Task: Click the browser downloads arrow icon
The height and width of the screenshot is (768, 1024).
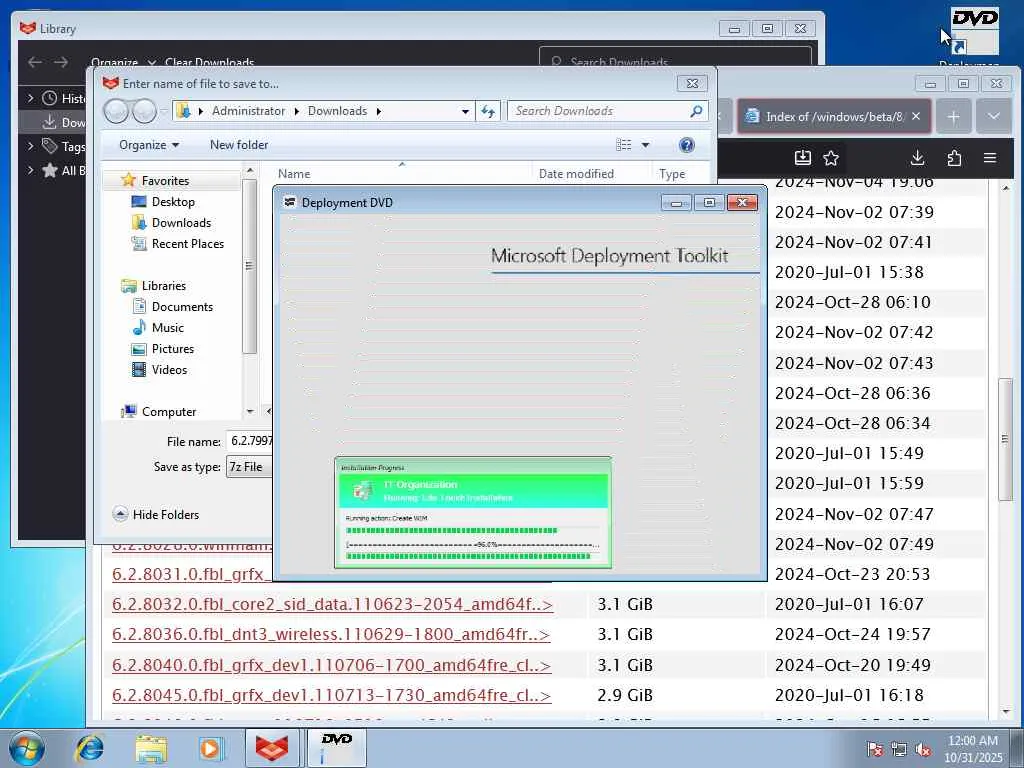Action: (x=917, y=157)
